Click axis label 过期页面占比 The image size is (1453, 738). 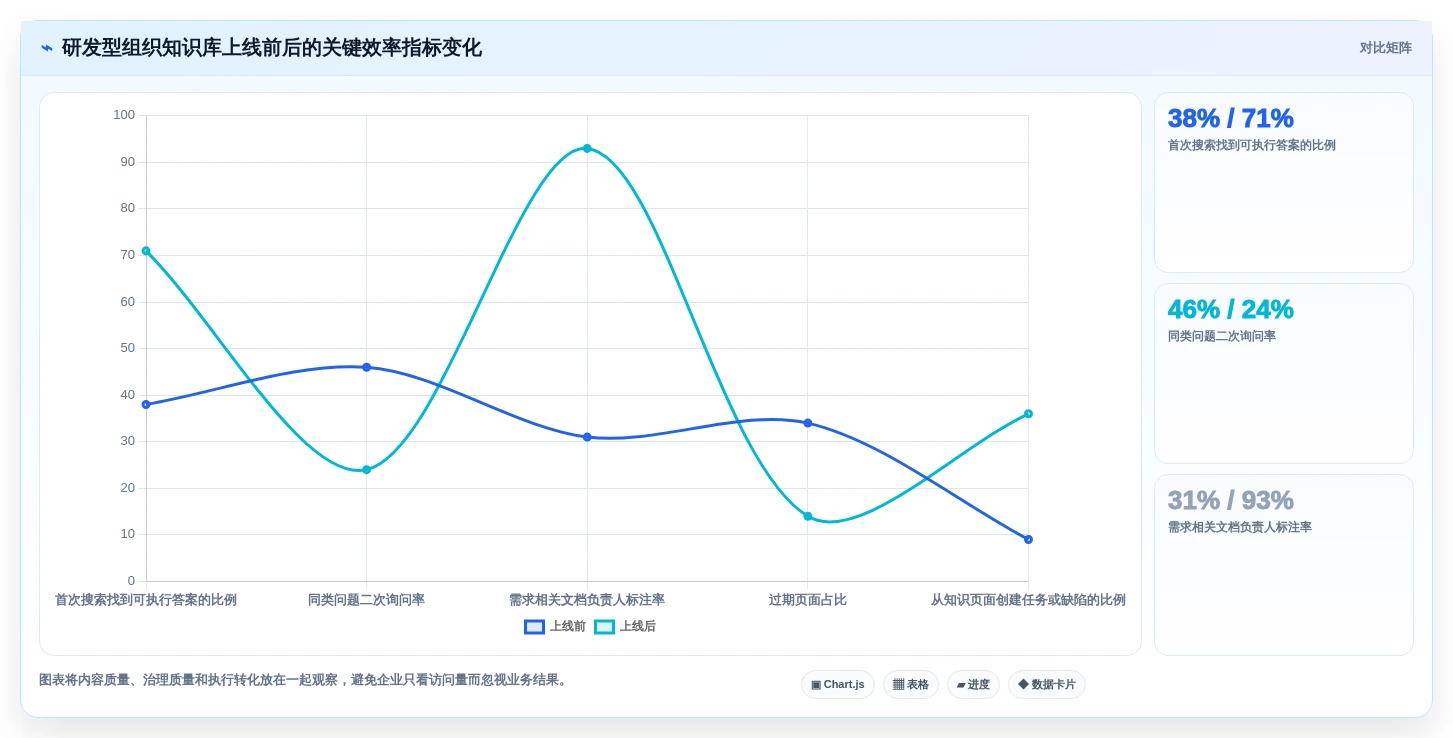coord(808,600)
